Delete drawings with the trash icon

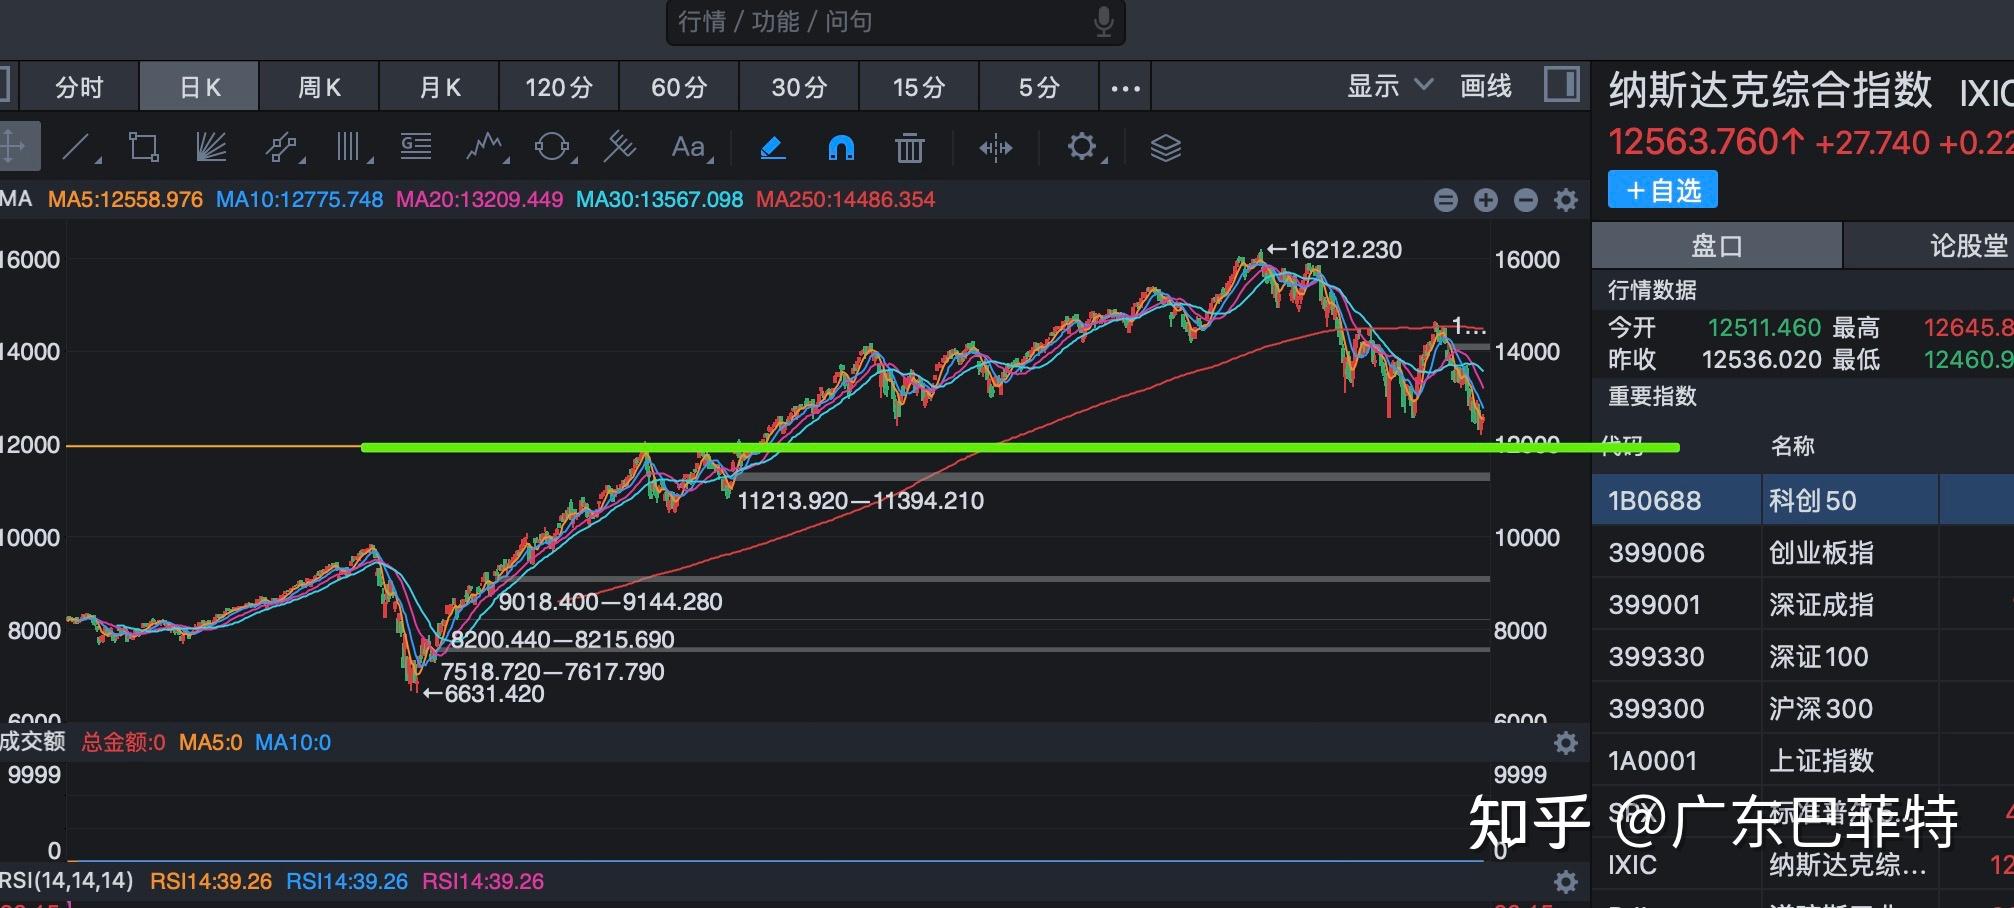(909, 148)
